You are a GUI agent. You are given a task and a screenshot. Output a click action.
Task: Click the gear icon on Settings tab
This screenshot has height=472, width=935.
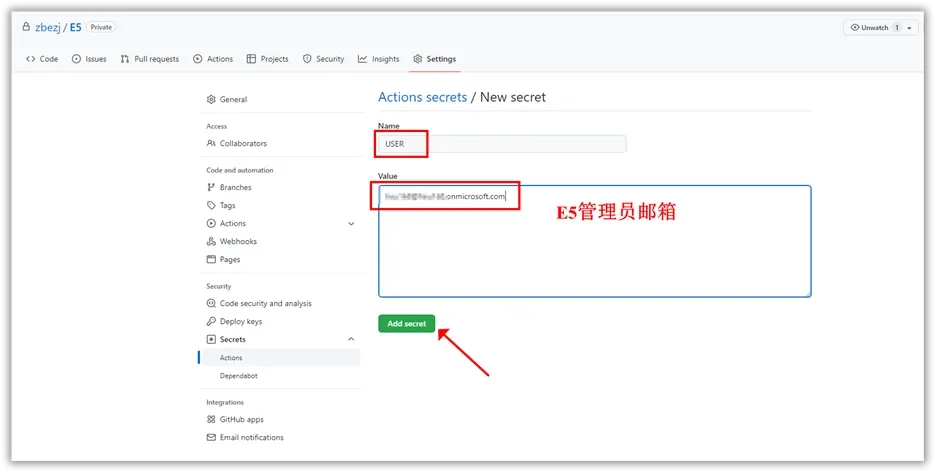[417, 59]
